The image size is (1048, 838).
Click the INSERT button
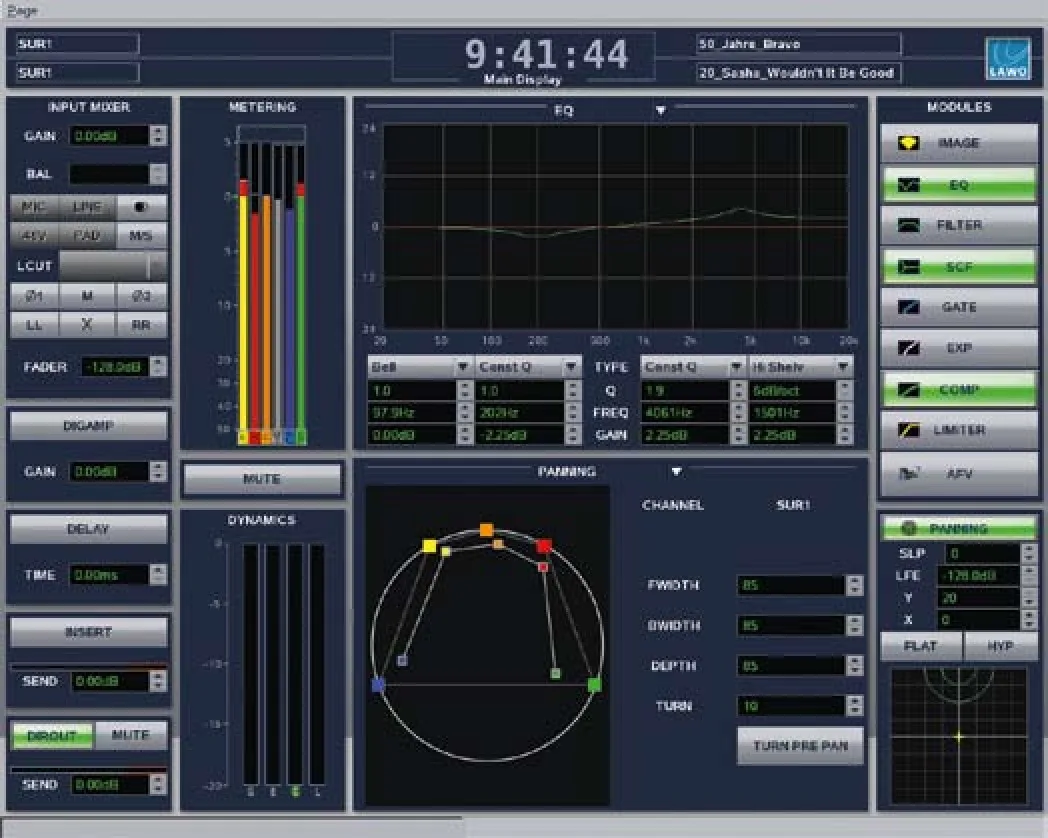click(88, 632)
